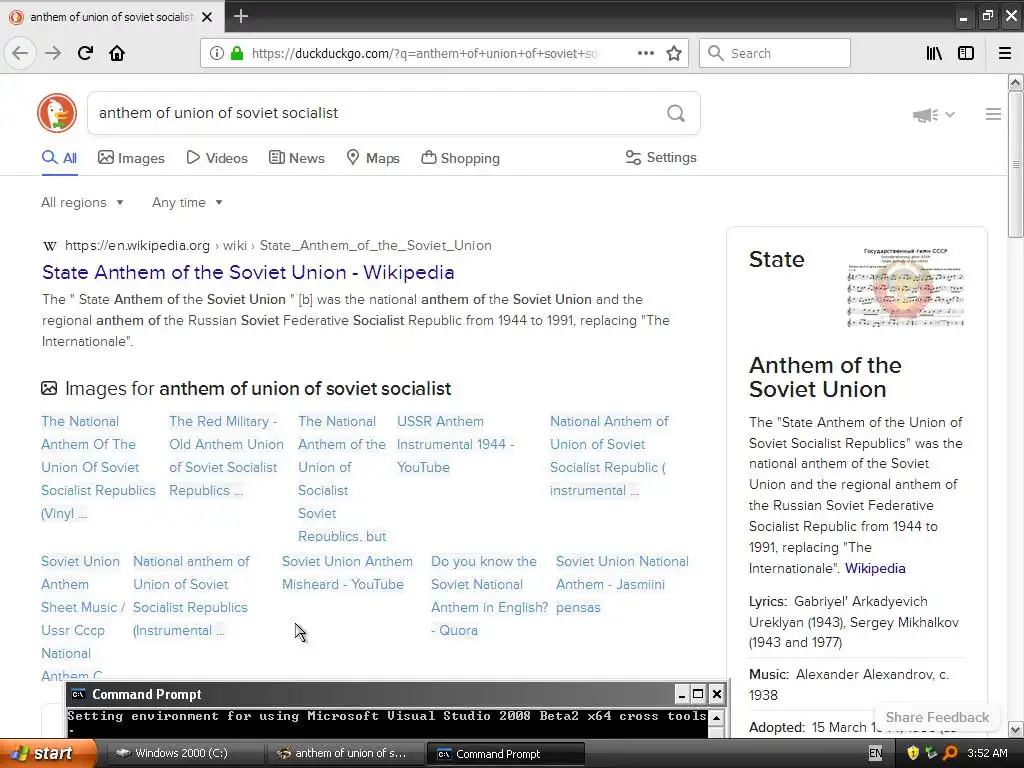1024x768 pixels.
Task: Select the All results tab
Action: (x=59, y=158)
